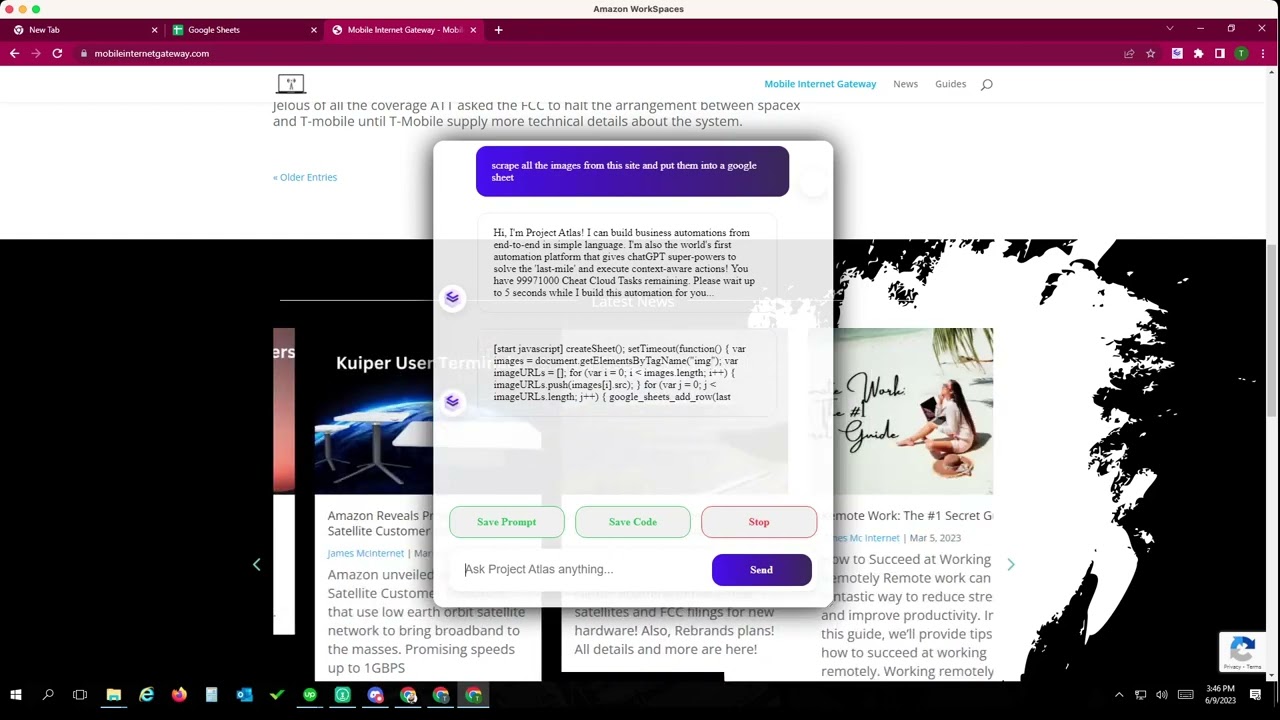Open the notifications action center
Screen dimensions: 1280x720
coord(1256,695)
